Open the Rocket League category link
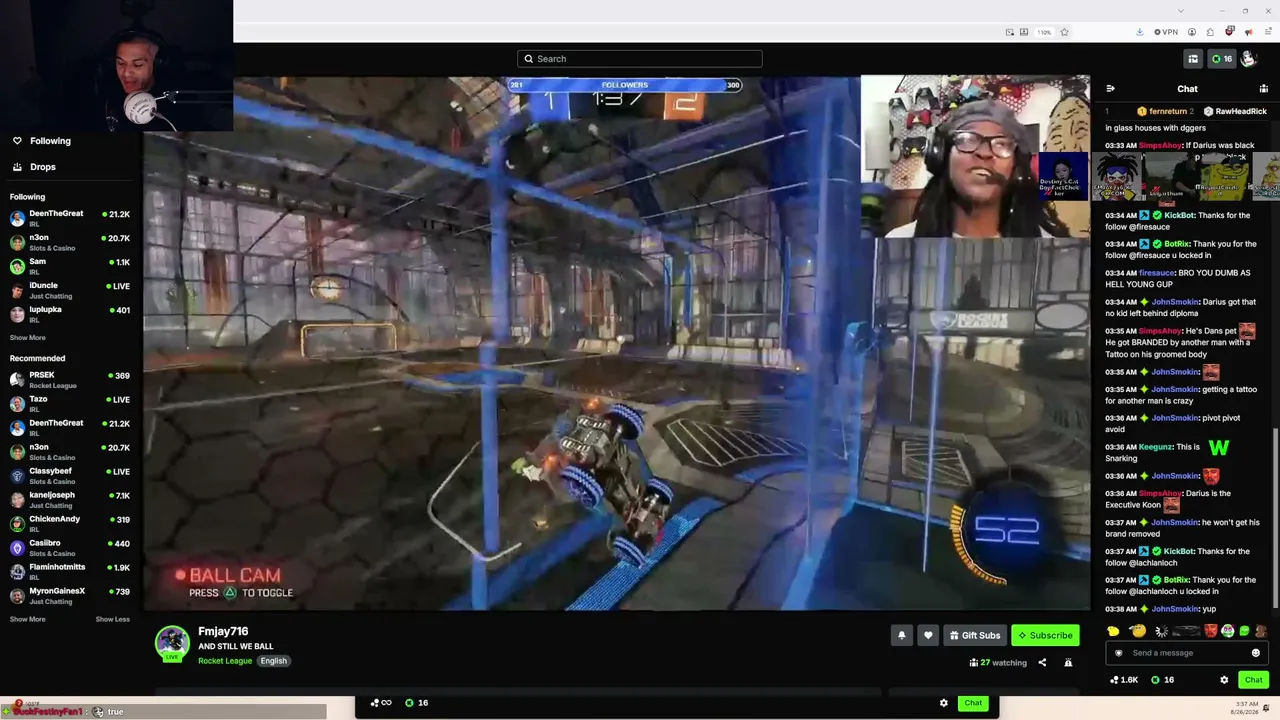Viewport: 1280px width, 720px height. pyautogui.click(x=225, y=661)
